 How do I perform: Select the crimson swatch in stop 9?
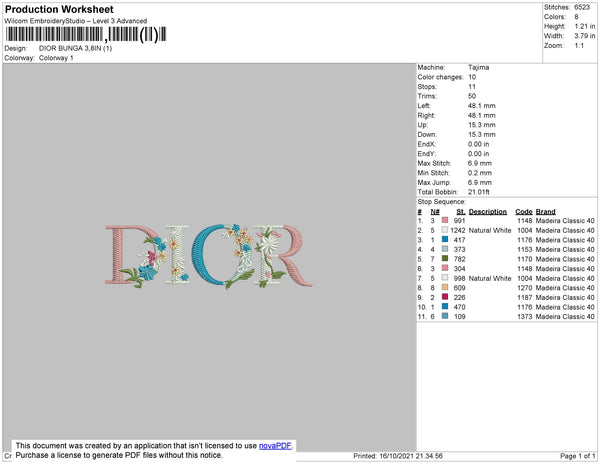tap(445, 297)
